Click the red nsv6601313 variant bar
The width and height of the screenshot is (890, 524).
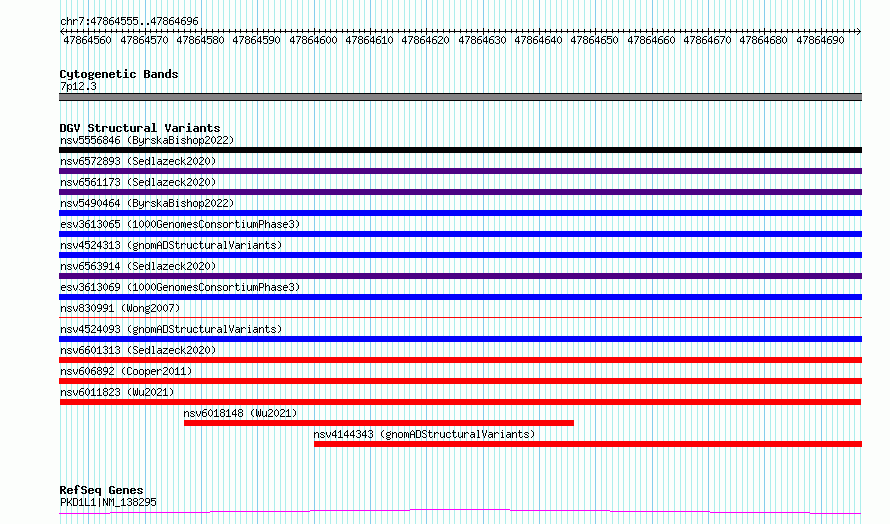(460, 360)
